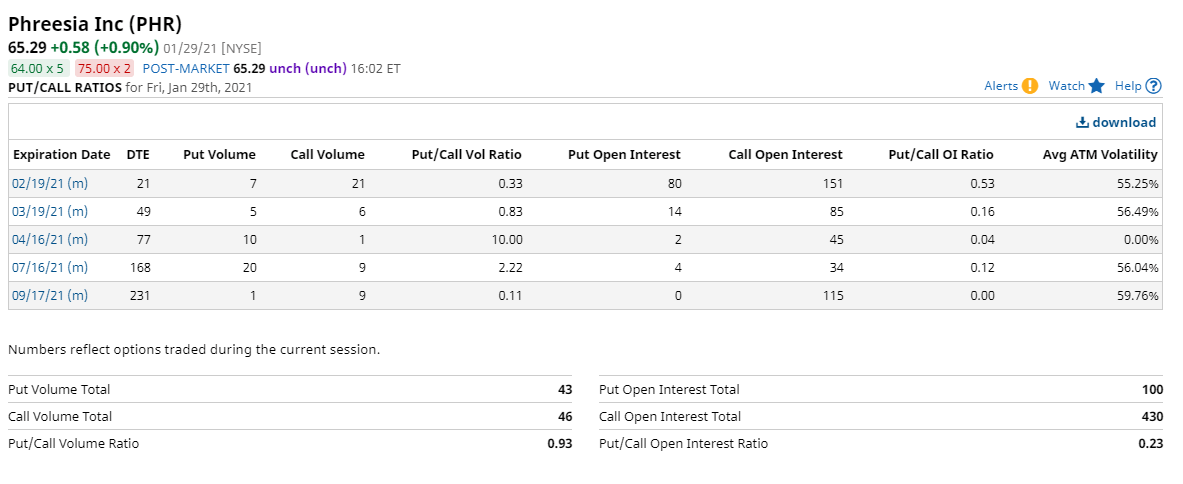This screenshot has height=484, width=1183.
Task: Click the blue Watch star icon
Action: click(x=1096, y=86)
